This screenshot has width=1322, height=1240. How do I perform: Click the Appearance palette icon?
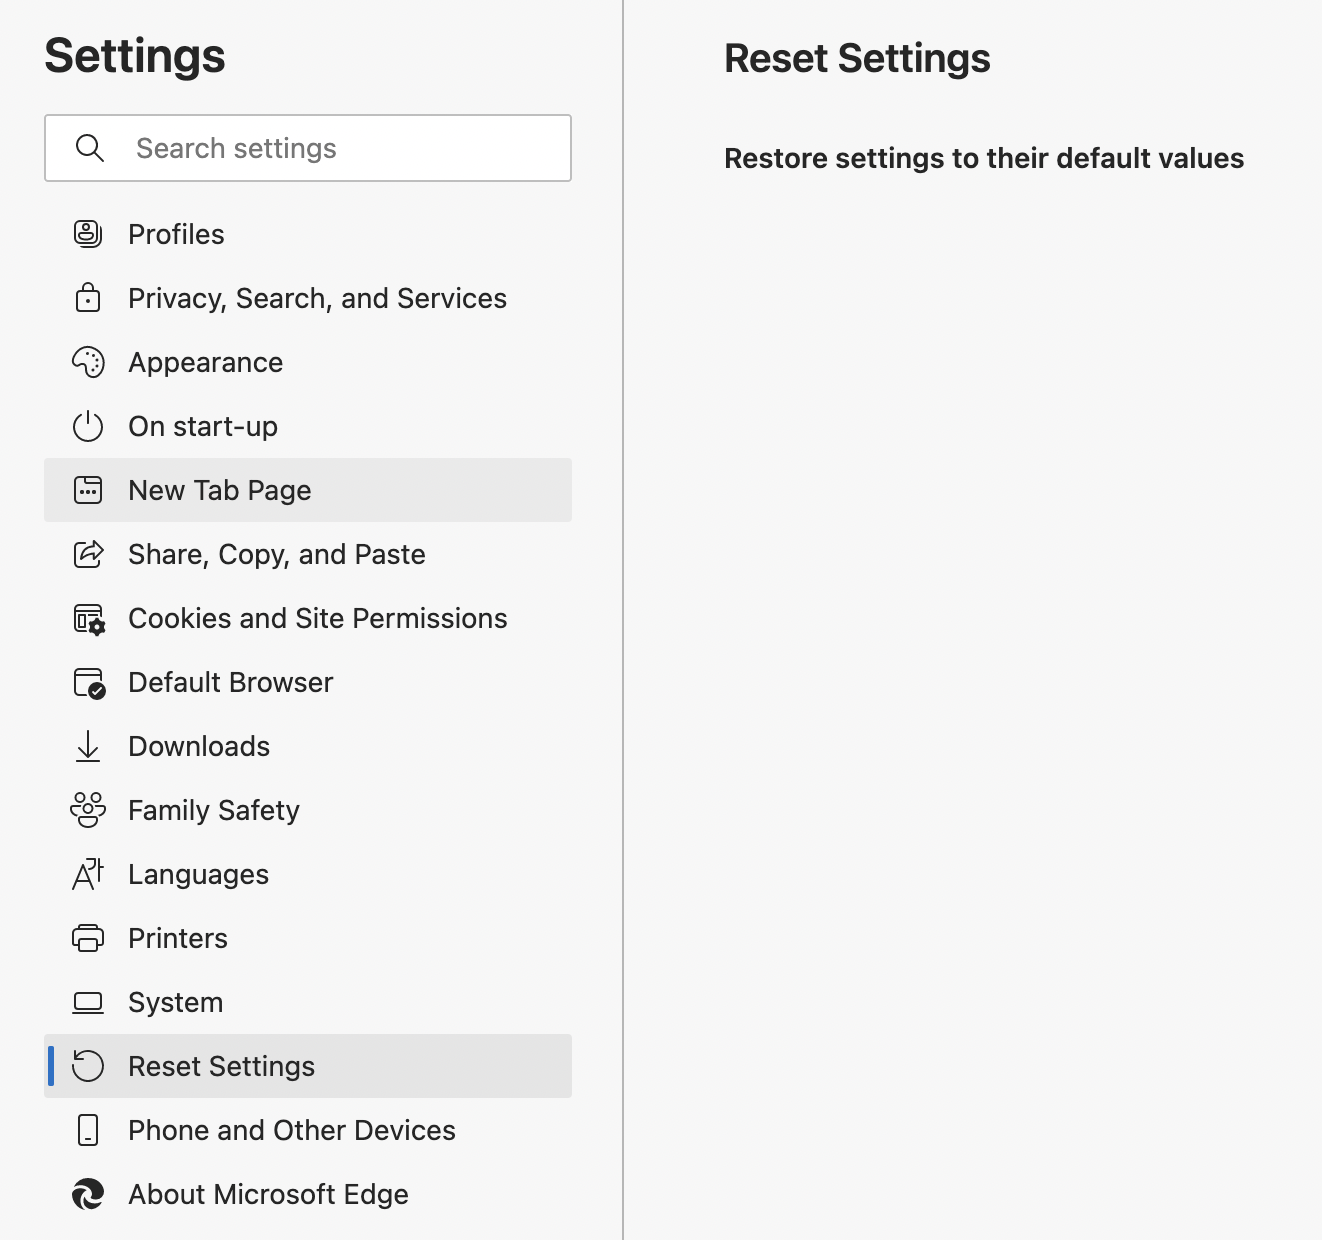point(88,362)
